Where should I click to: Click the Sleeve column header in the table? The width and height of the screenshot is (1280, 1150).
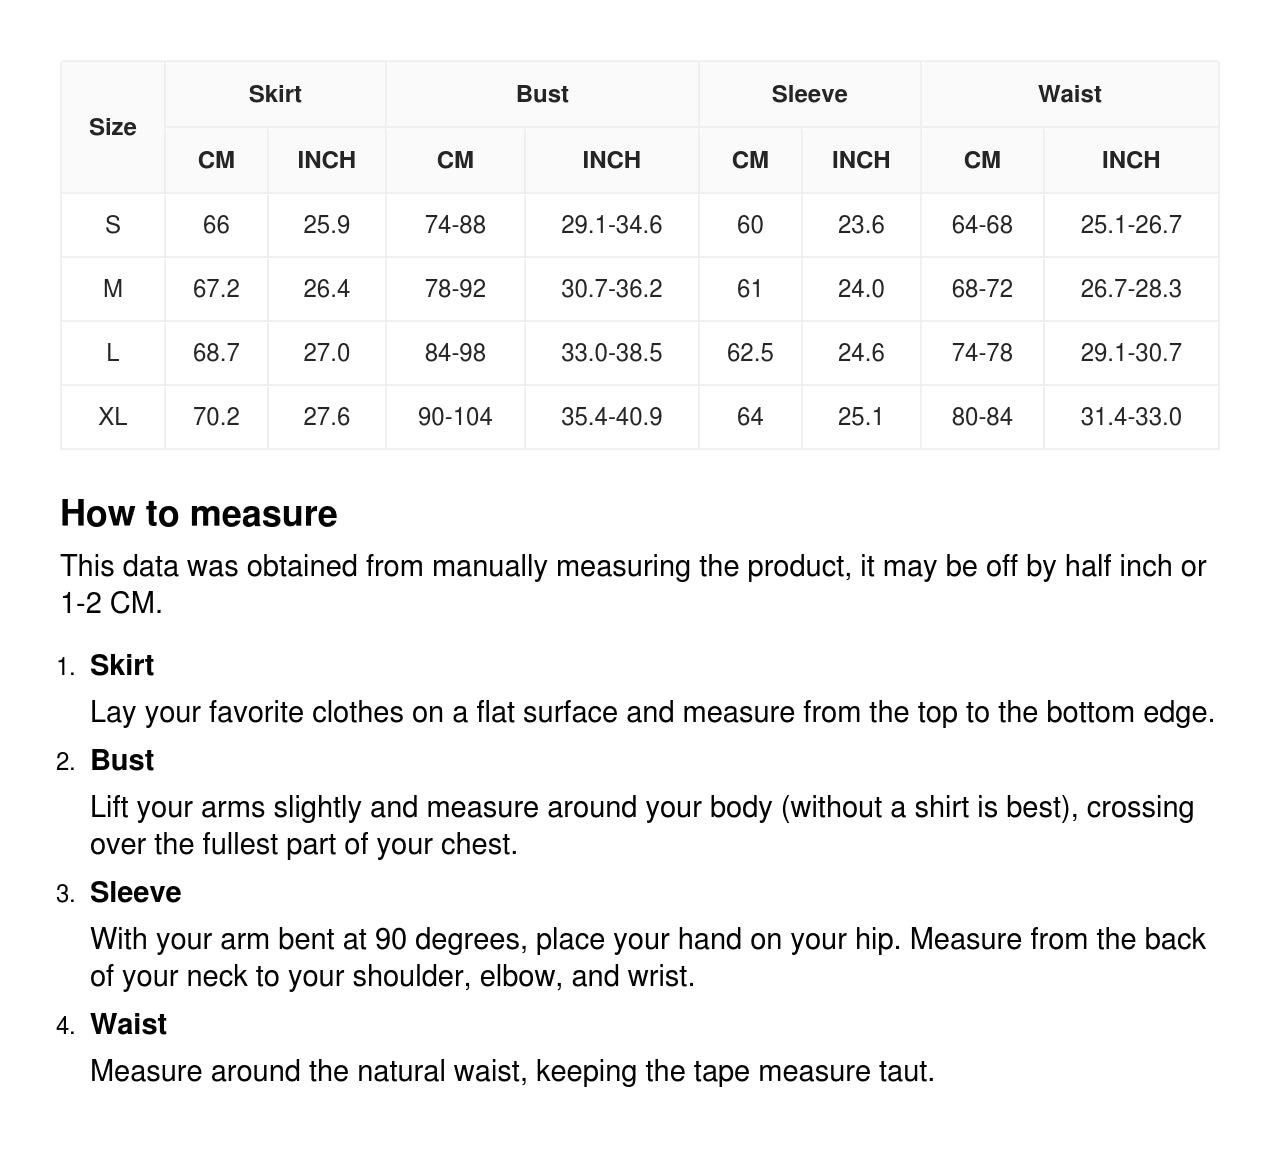809,94
